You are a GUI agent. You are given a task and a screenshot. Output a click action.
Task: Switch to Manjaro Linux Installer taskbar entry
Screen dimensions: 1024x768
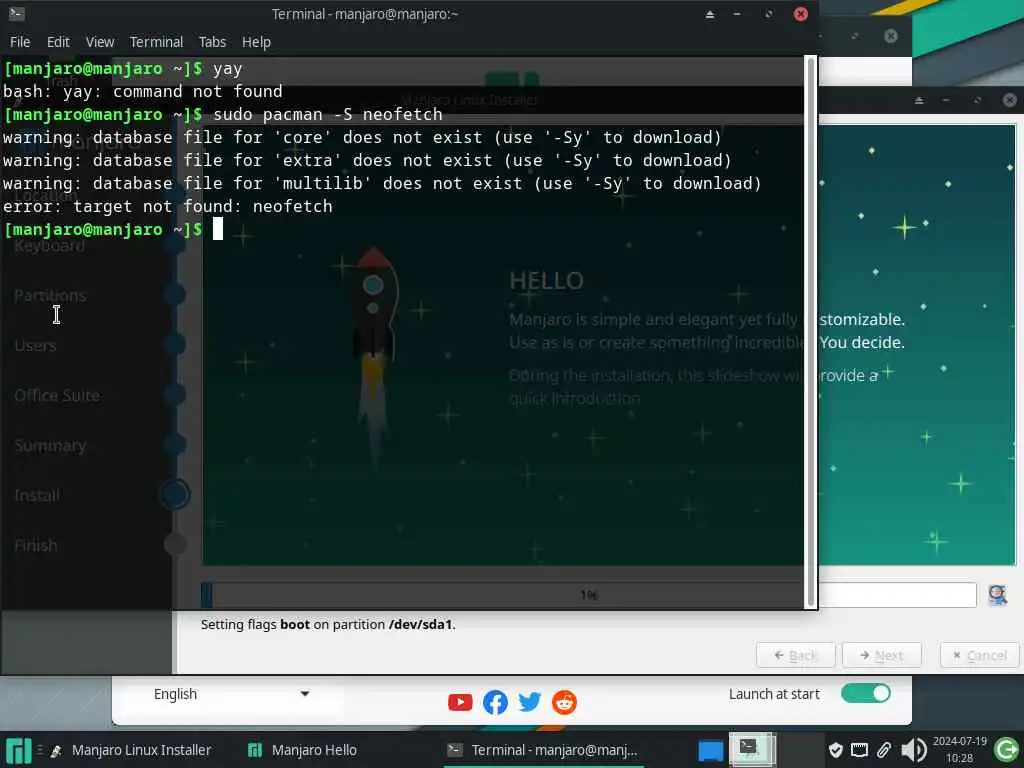131,750
